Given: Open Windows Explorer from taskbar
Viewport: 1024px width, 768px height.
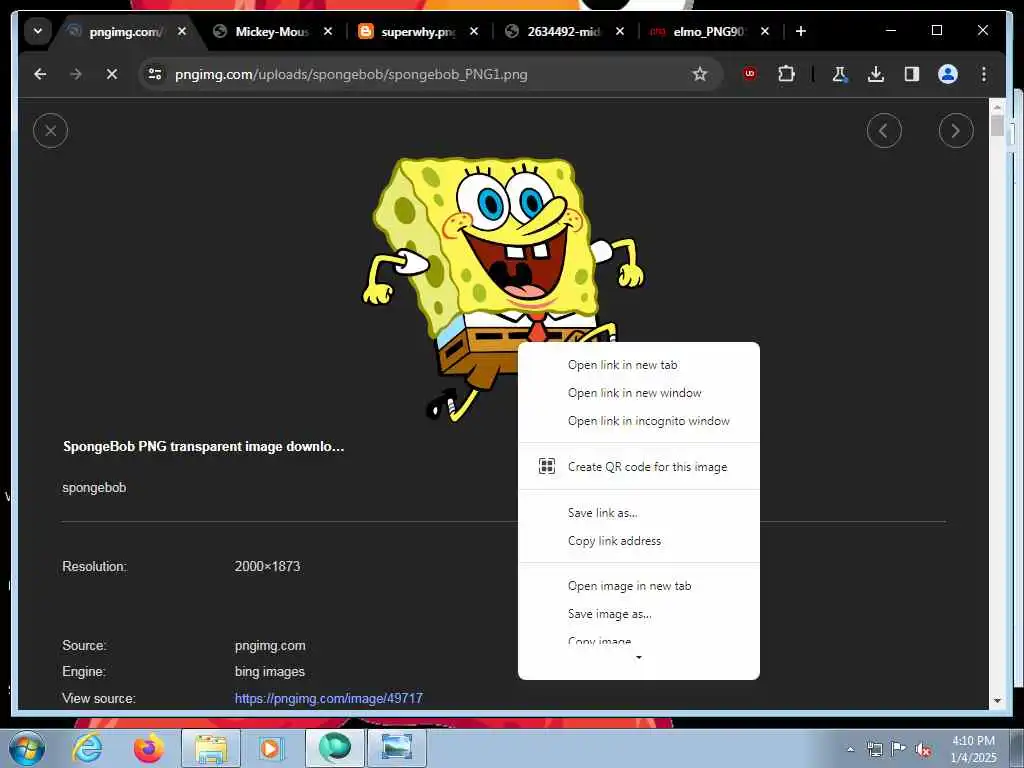Looking at the screenshot, I should click(211, 748).
